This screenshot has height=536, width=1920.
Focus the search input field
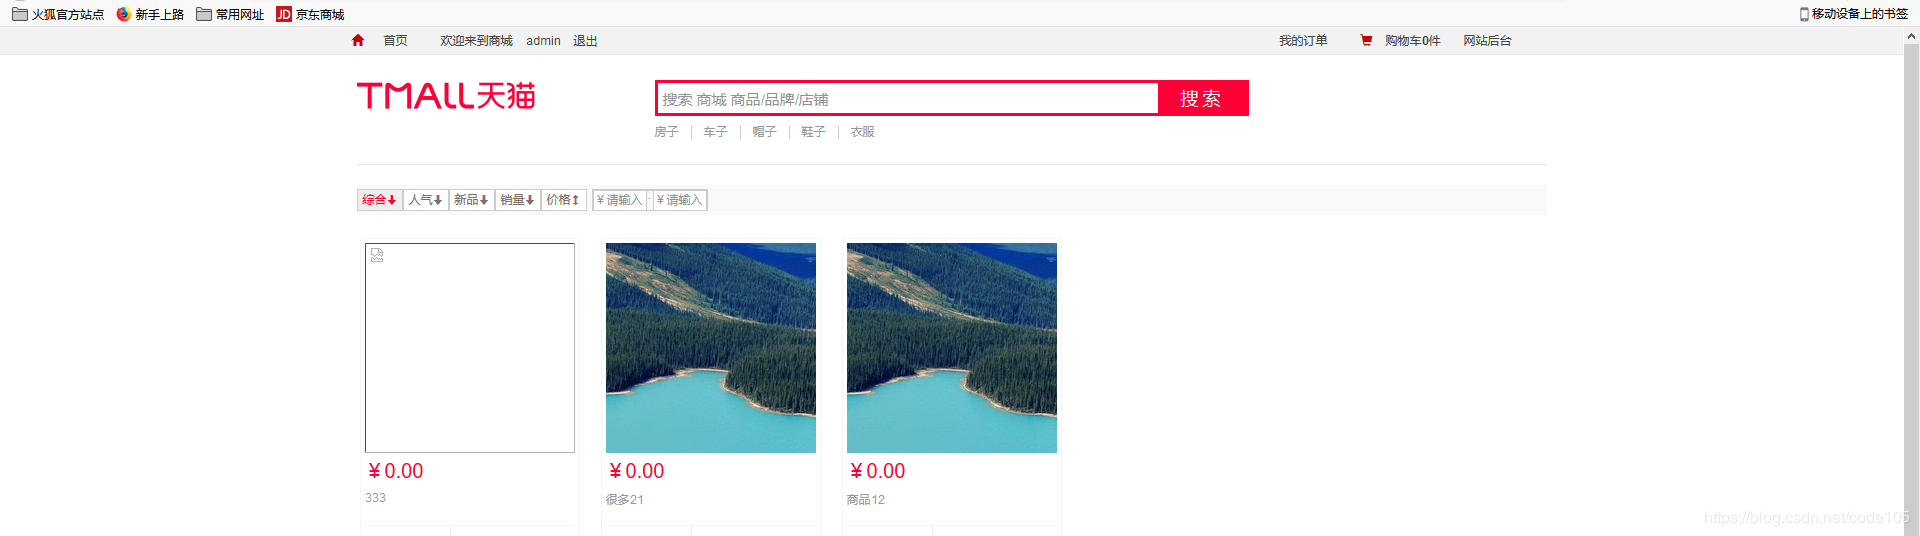pos(907,99)
